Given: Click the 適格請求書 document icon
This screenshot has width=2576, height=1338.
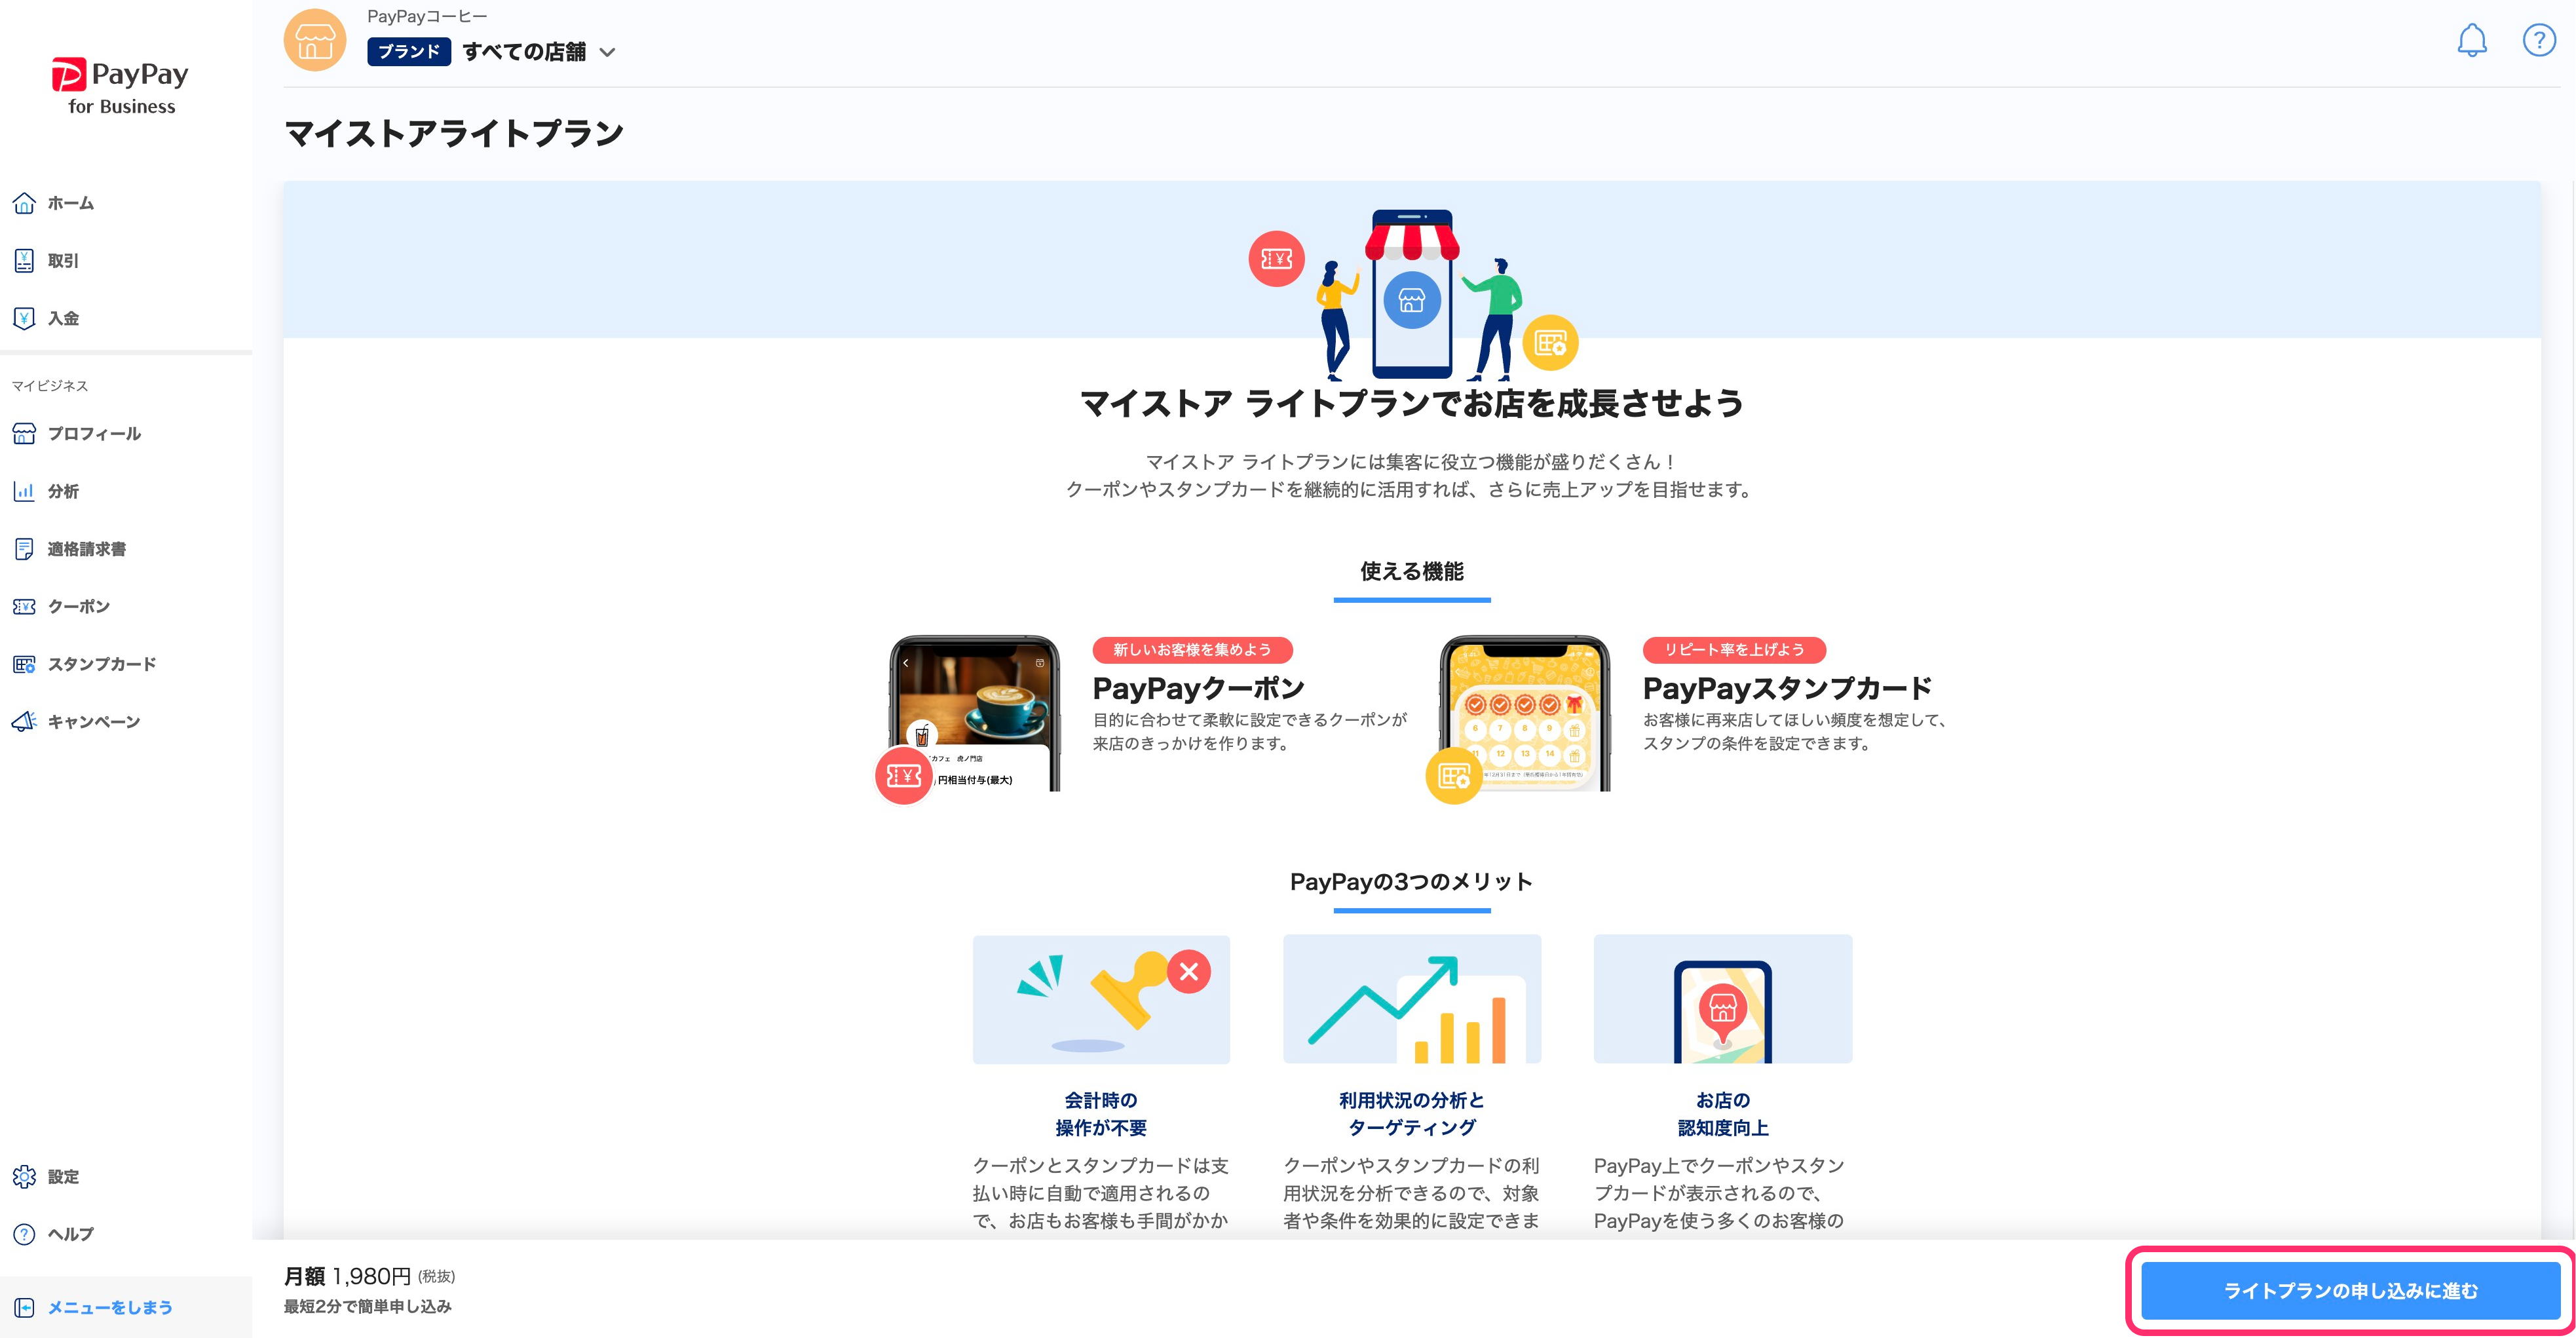Looking at the screenshot, I should point(24,549).
